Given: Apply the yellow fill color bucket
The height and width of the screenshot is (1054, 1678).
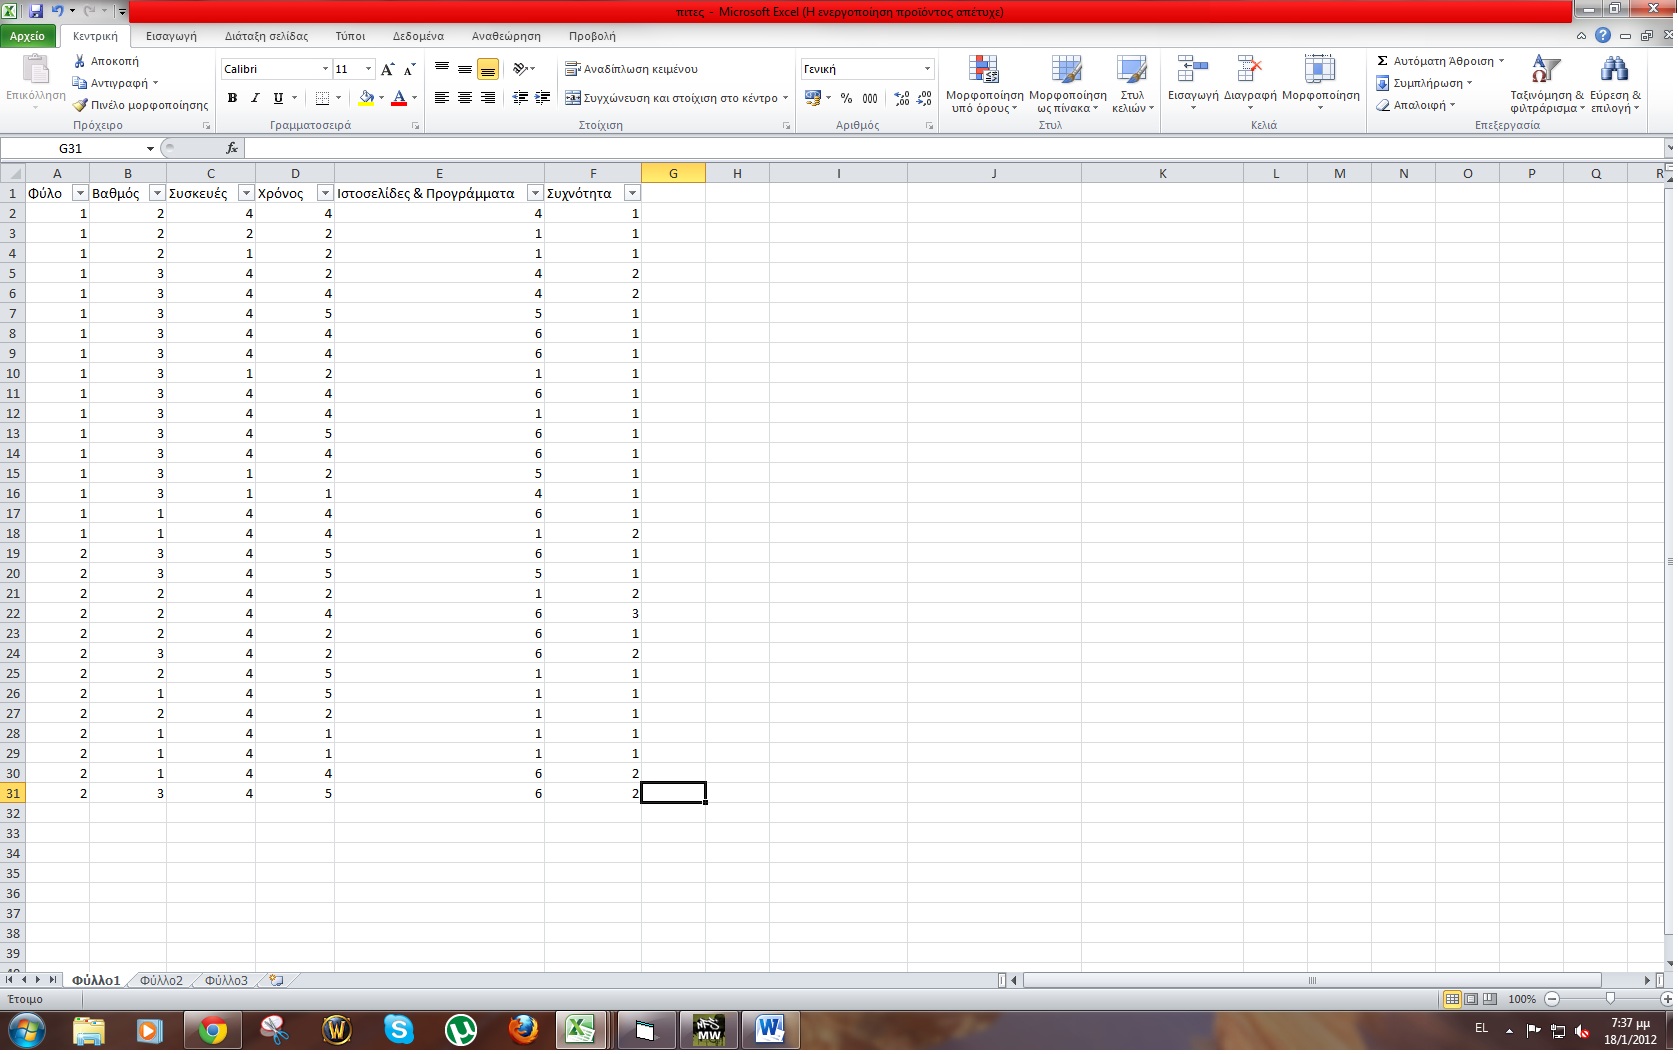Looking at the screenshot, I should pos(366,98).
